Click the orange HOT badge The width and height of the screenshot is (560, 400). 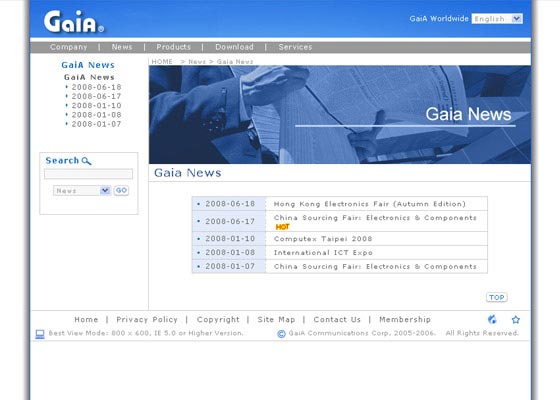(x=282, y=227)
